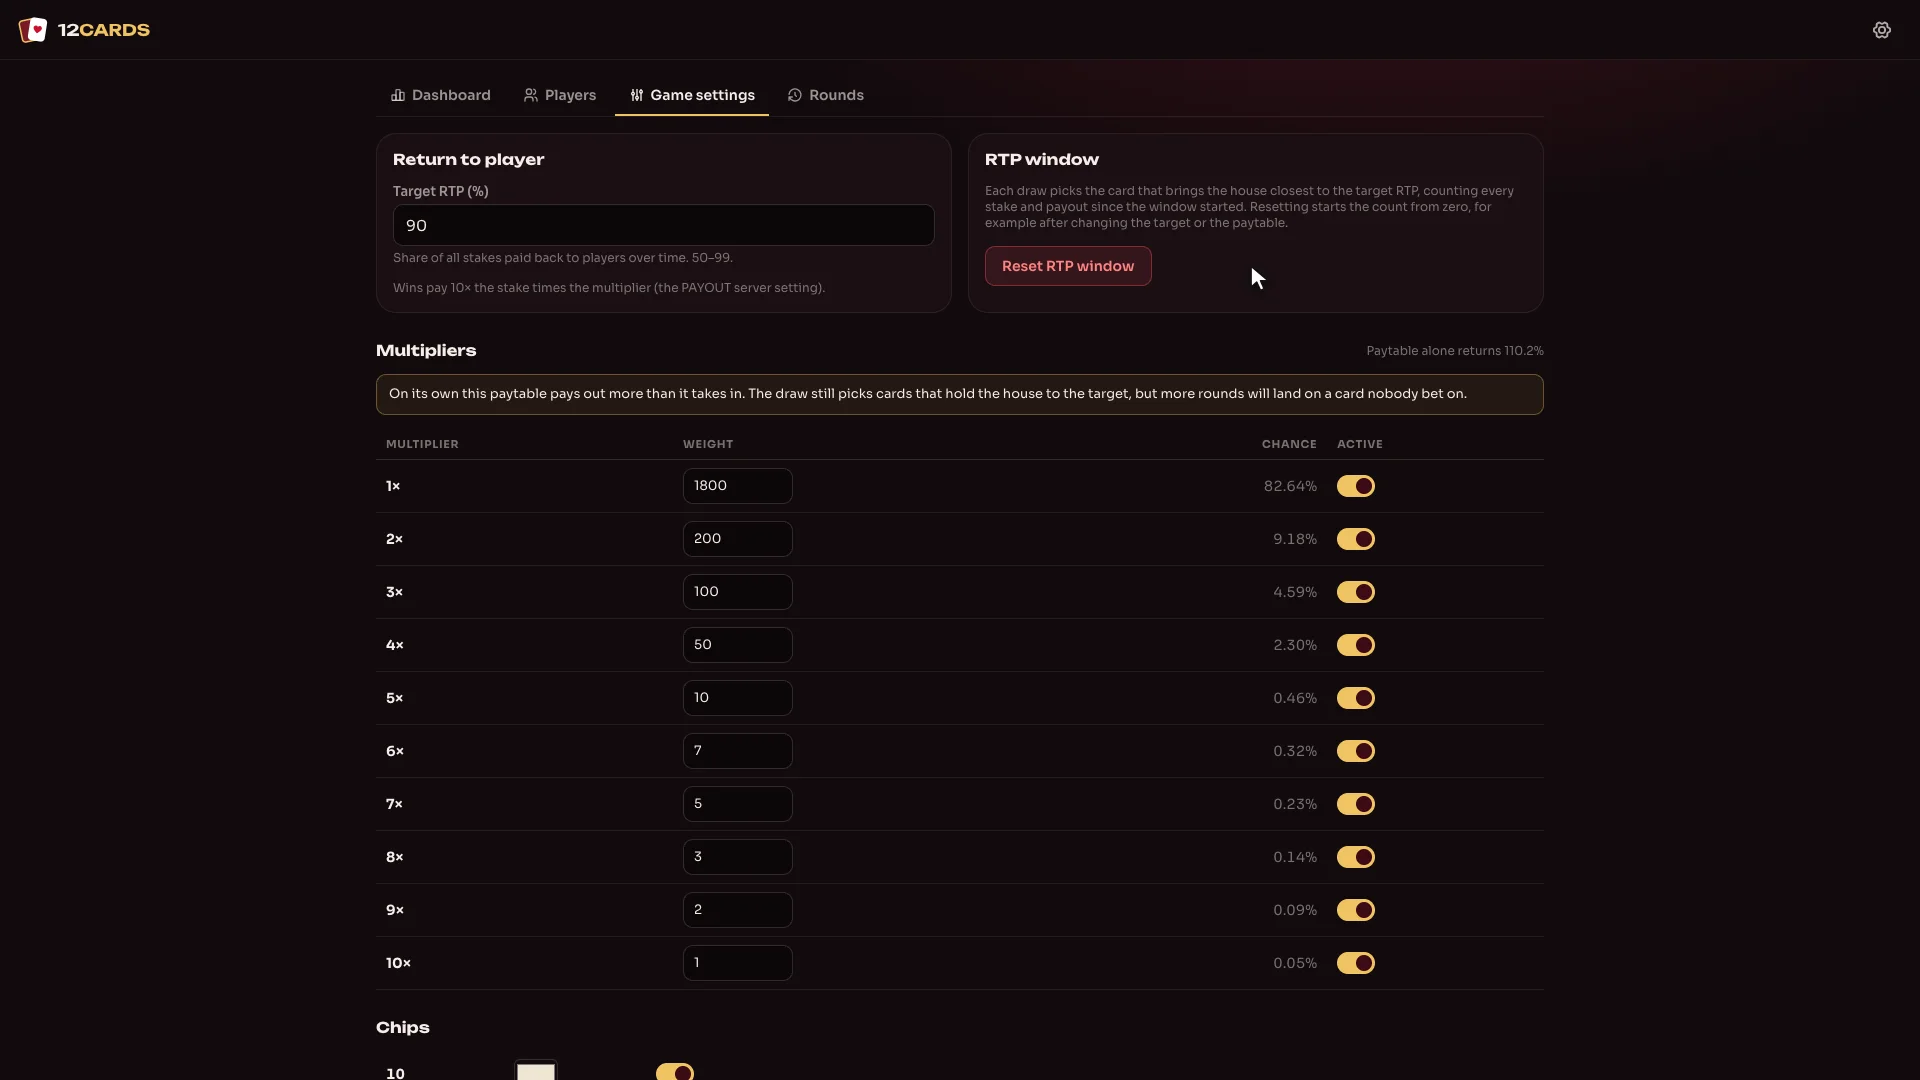Click the 10× multiplier label
The width and height of the screenshot is (1920, 1080).
tap(398, 963)
